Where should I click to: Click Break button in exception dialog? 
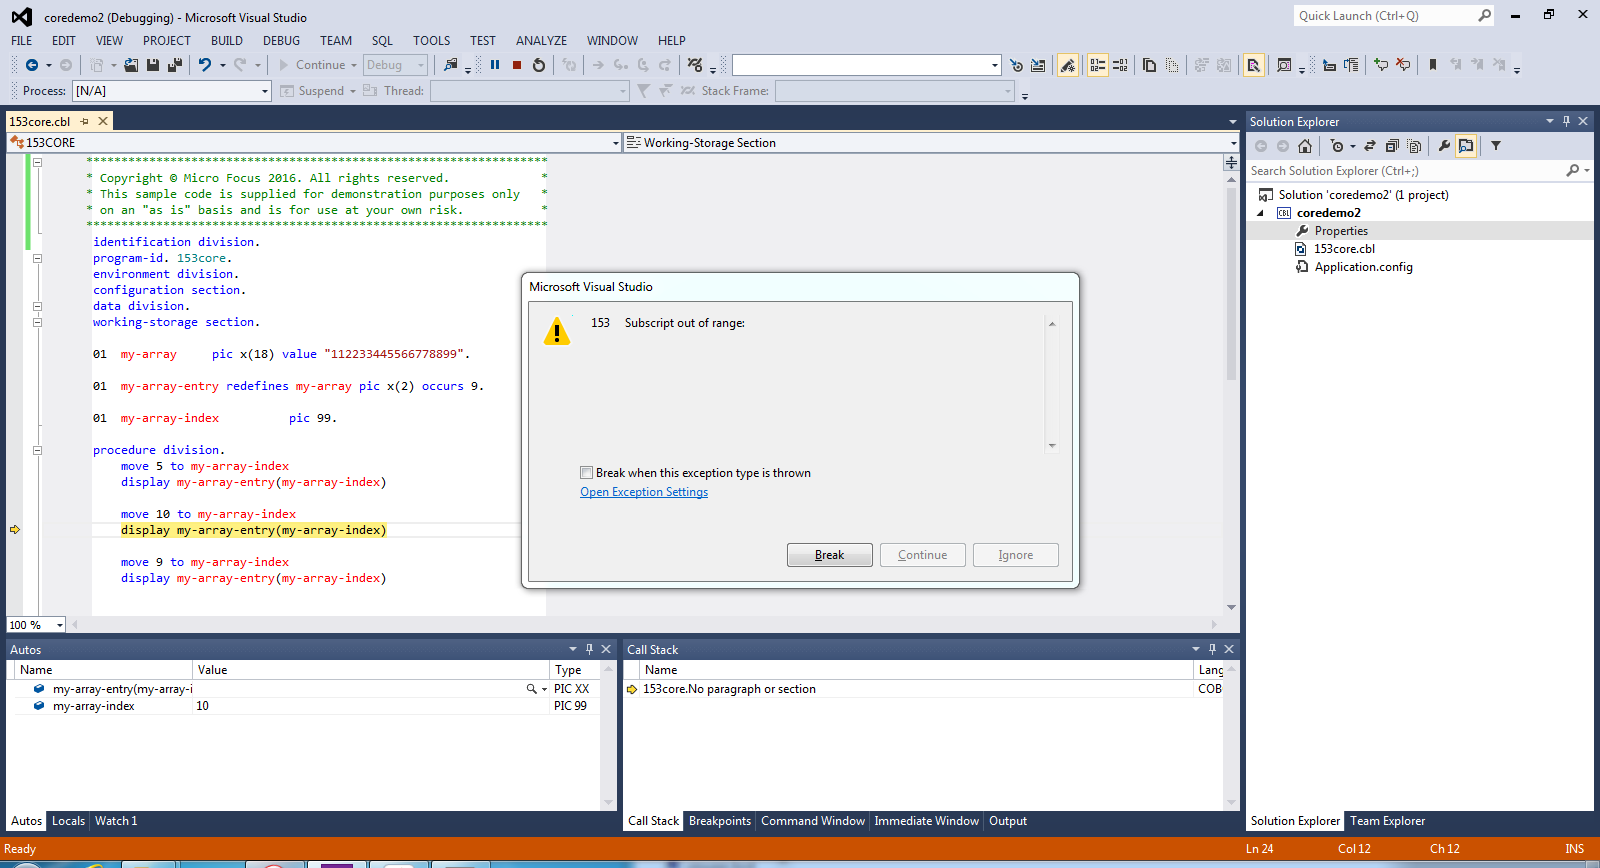[x=830, y=555]
